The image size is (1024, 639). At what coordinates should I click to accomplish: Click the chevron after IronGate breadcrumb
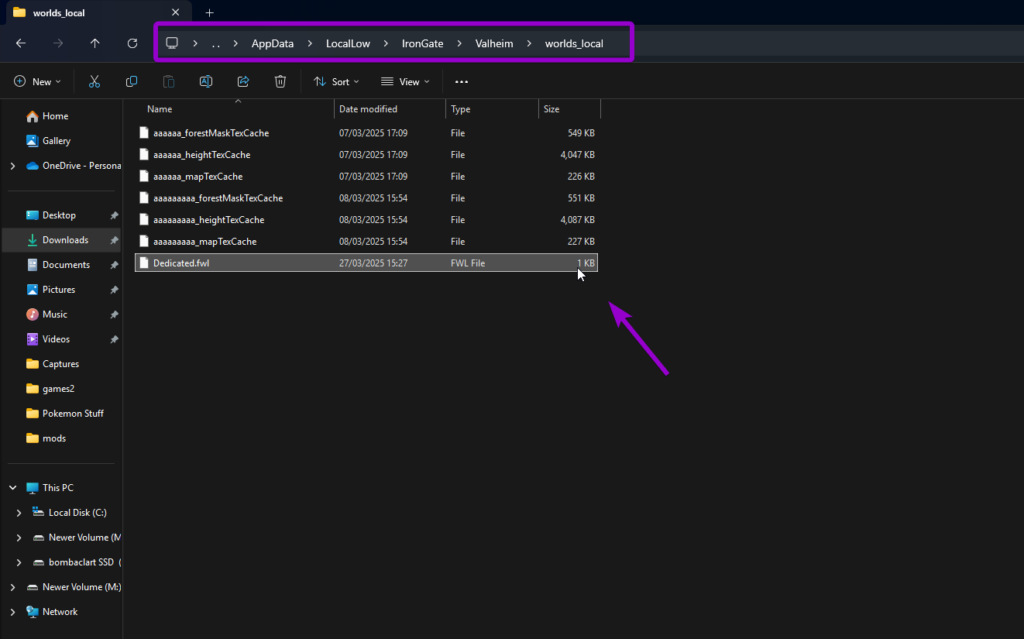(x=459, y=43)
